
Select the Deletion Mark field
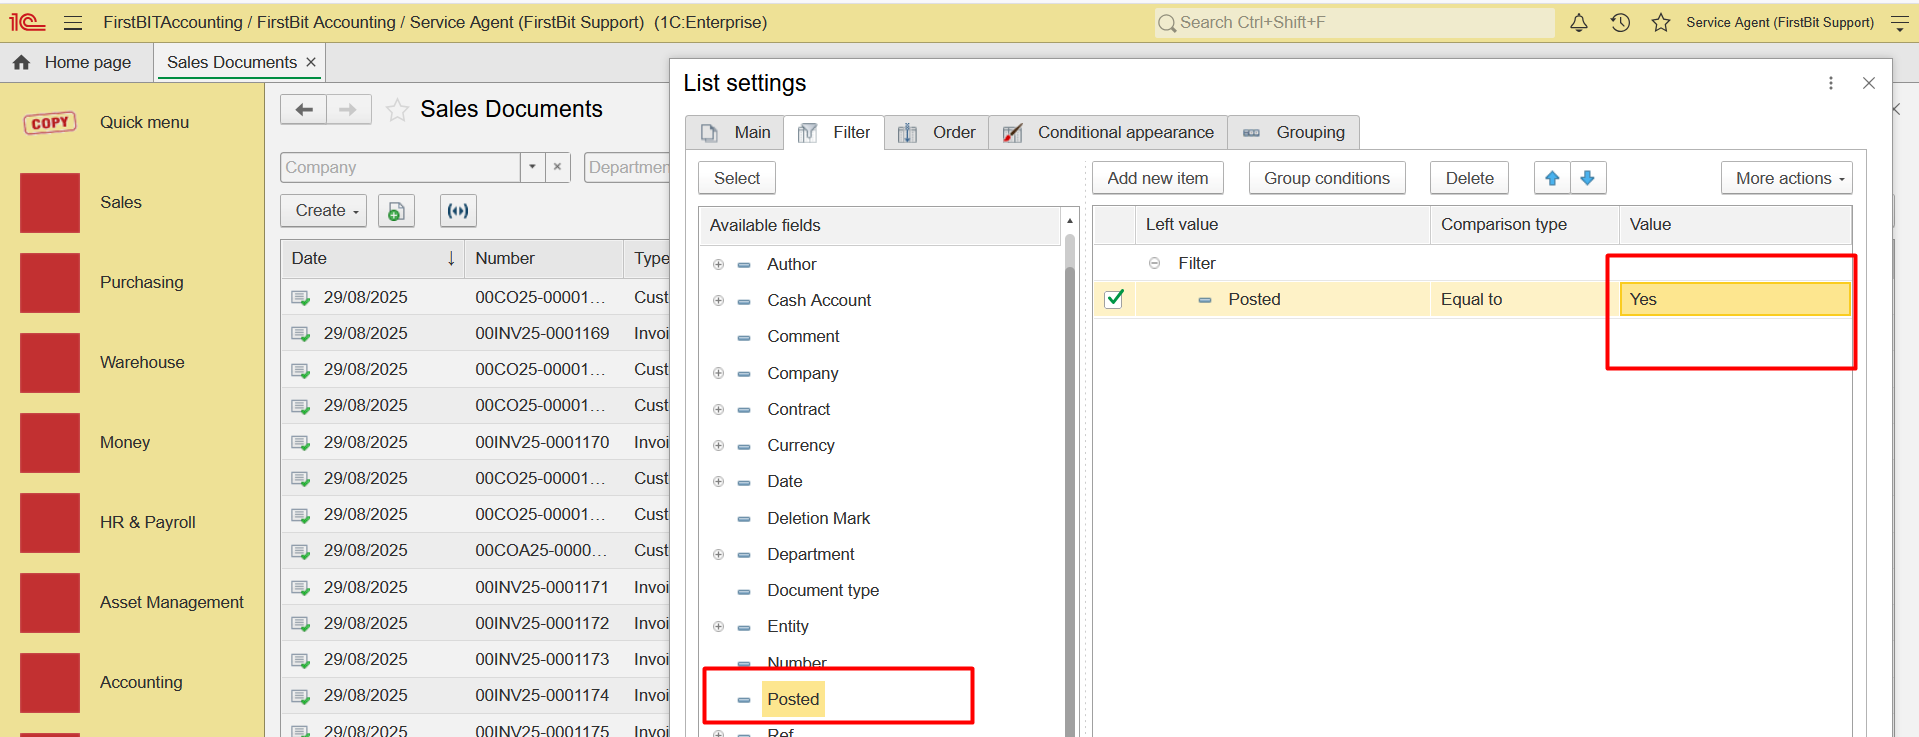pyautogui.click(x=818, y=518)
